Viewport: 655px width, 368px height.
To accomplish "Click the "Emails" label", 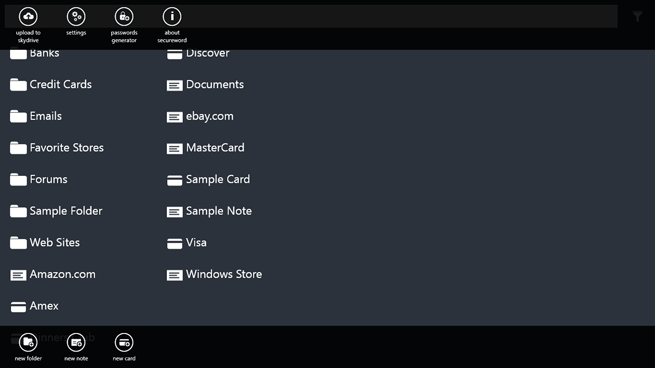I will (46, 116).
